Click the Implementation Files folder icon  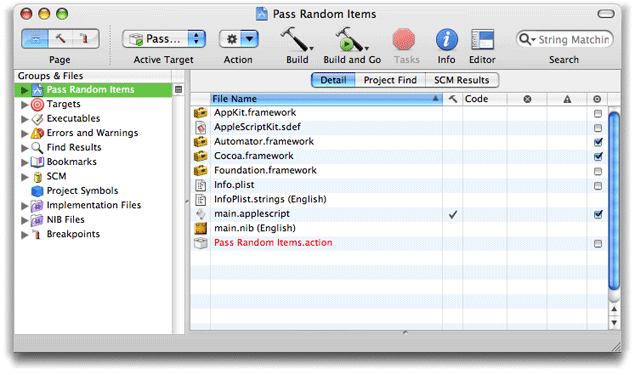click(37, 206)
